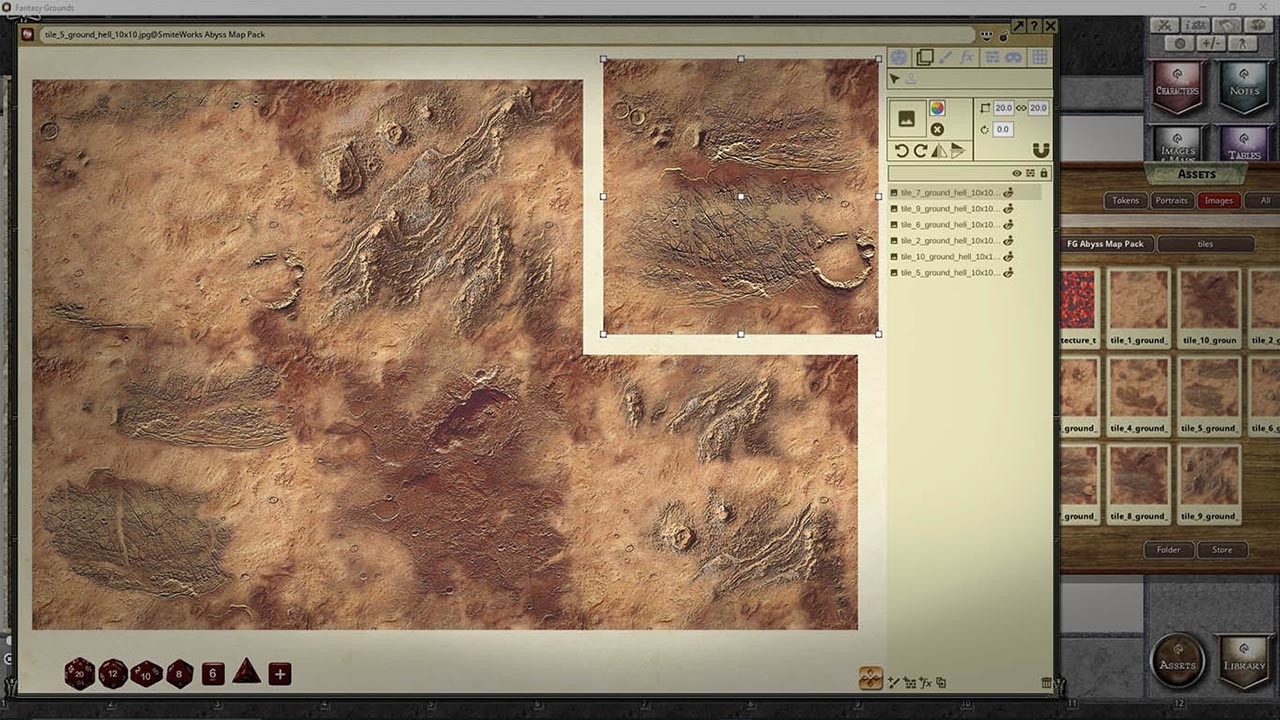Toggle layer visibility eye icon
Image resolution: width=1280 pixels, height=720 pixels.
tap(1016, 174)
